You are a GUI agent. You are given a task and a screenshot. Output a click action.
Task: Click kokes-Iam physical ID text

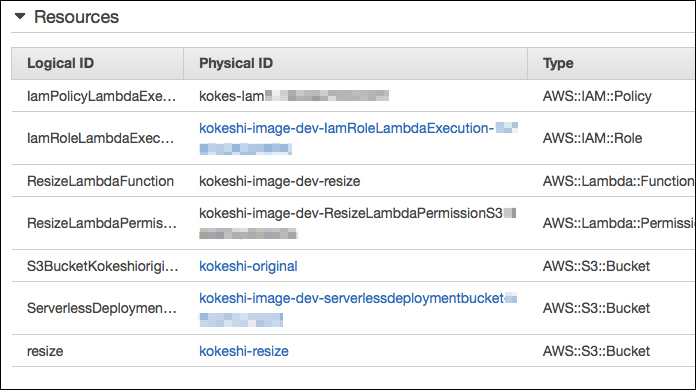(231, 96)
